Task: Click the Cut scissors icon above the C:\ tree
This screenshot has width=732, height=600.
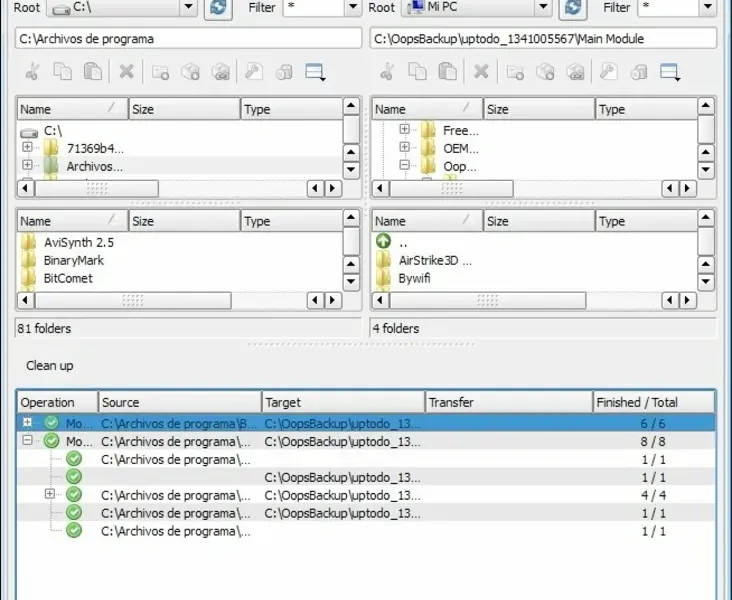Action: point(32,72)
